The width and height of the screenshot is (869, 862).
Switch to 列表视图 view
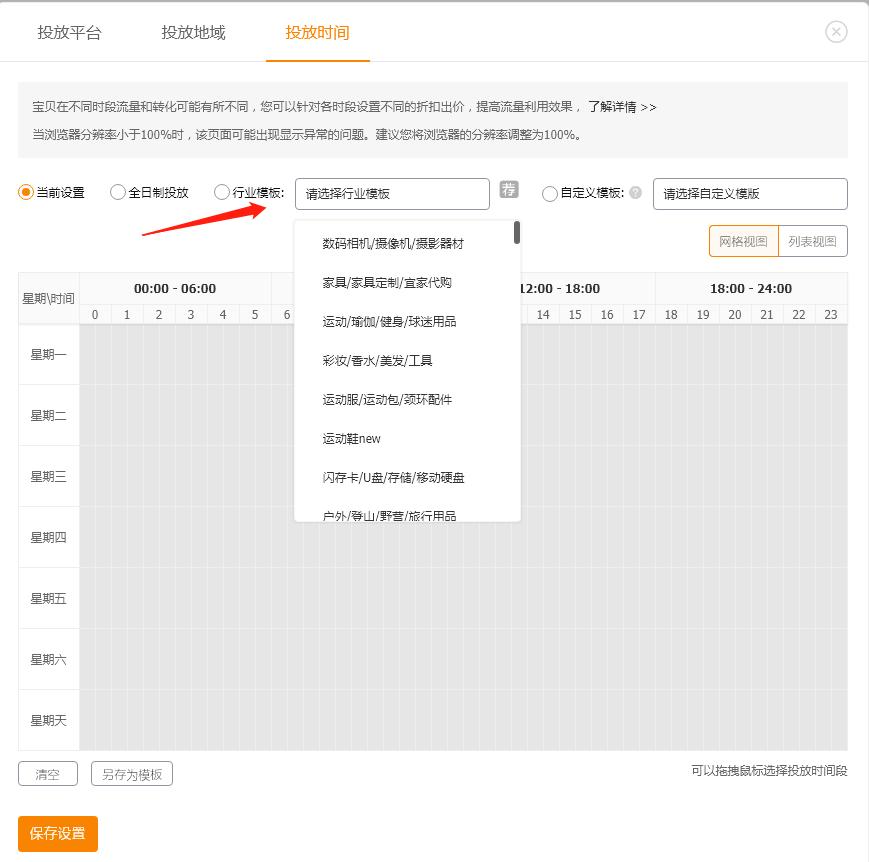pyautogui.click(x=813, y=241)
